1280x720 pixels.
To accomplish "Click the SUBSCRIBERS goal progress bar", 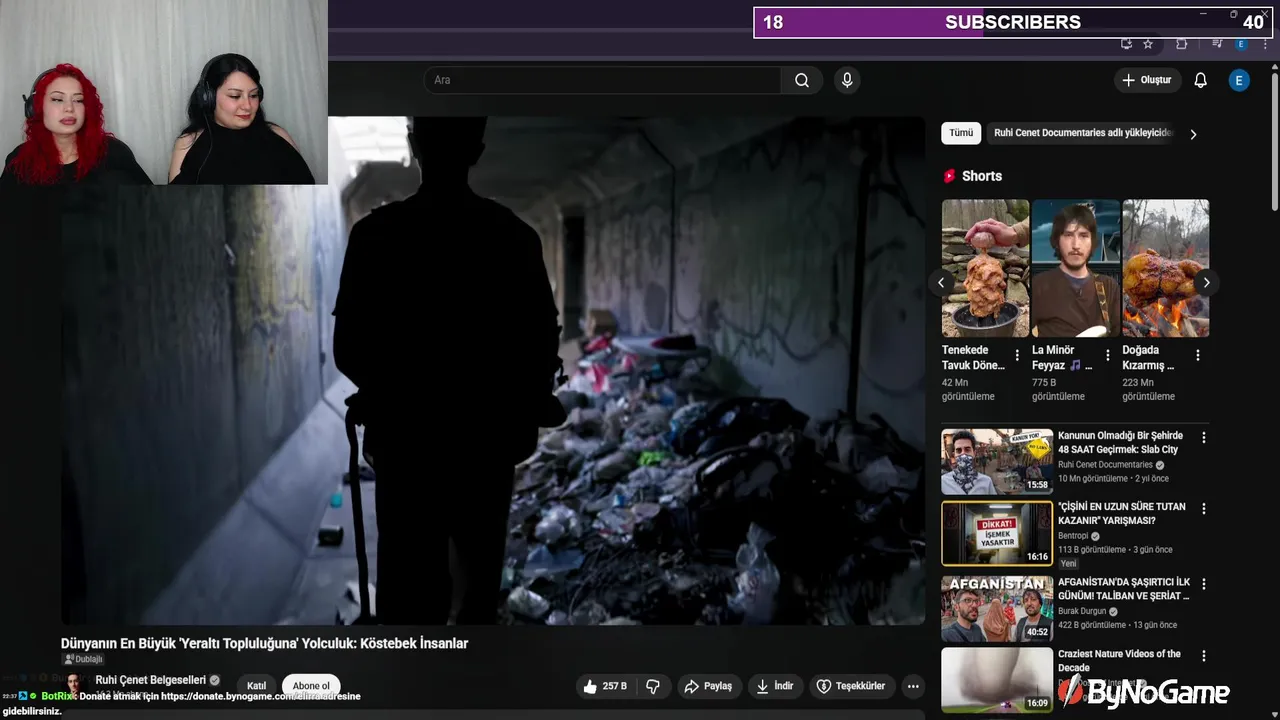I will pos(1013,22).
